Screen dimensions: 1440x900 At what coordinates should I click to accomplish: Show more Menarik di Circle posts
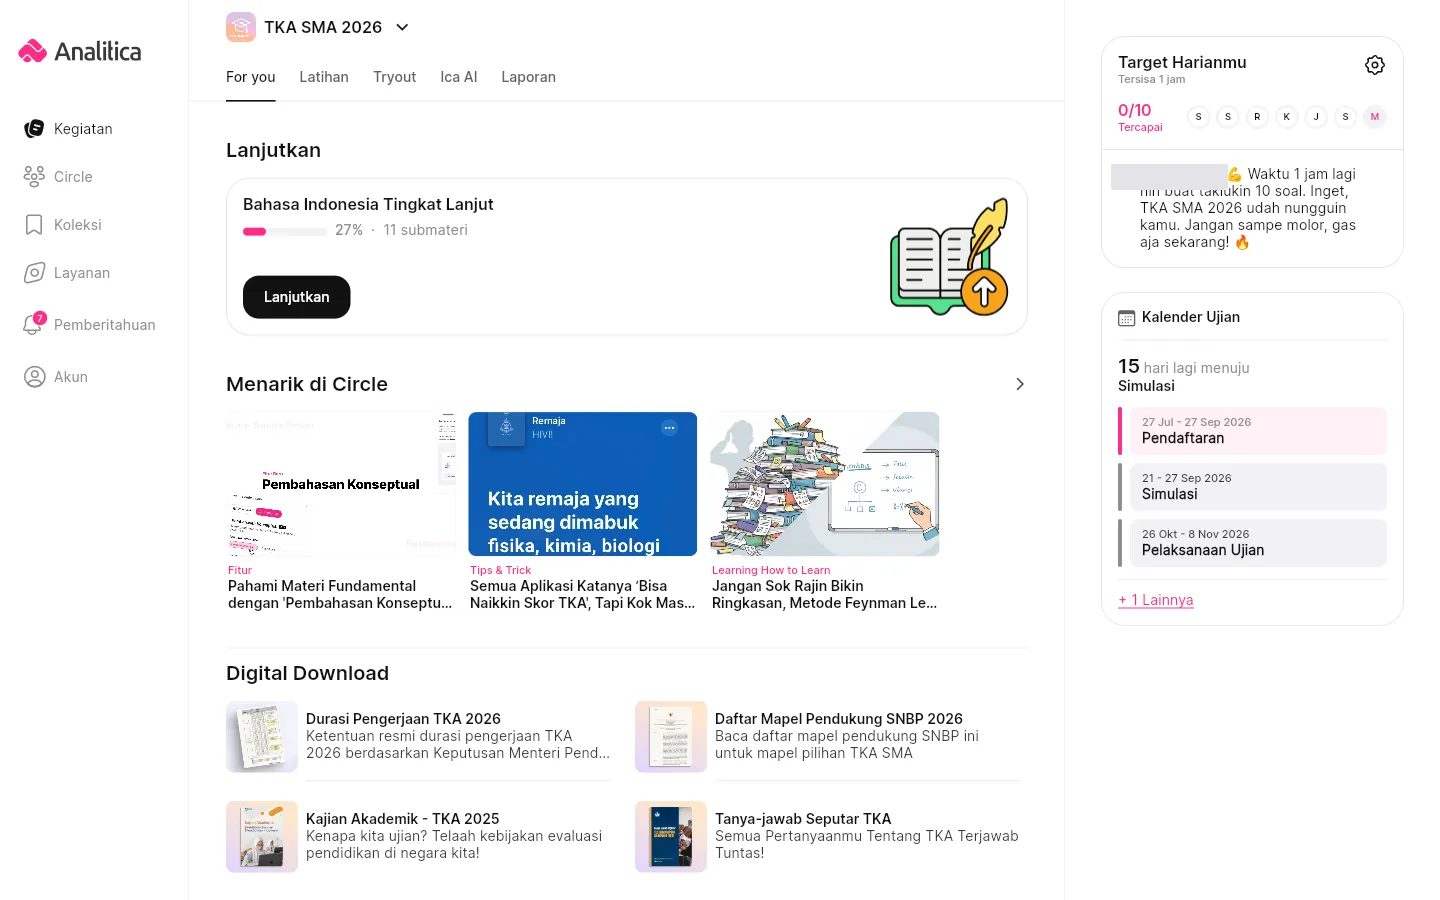point(1019,384)
